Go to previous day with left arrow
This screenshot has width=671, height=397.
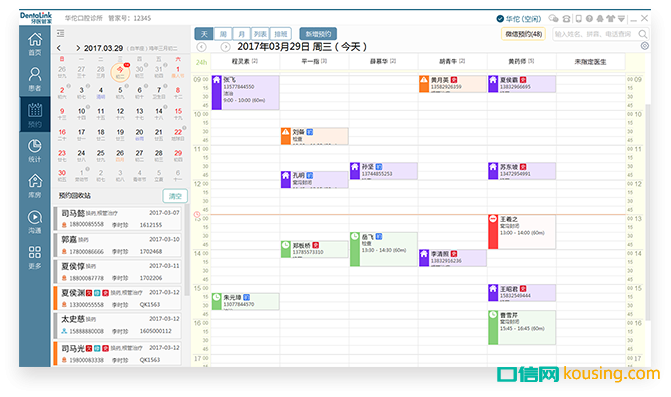click(202, 47)
